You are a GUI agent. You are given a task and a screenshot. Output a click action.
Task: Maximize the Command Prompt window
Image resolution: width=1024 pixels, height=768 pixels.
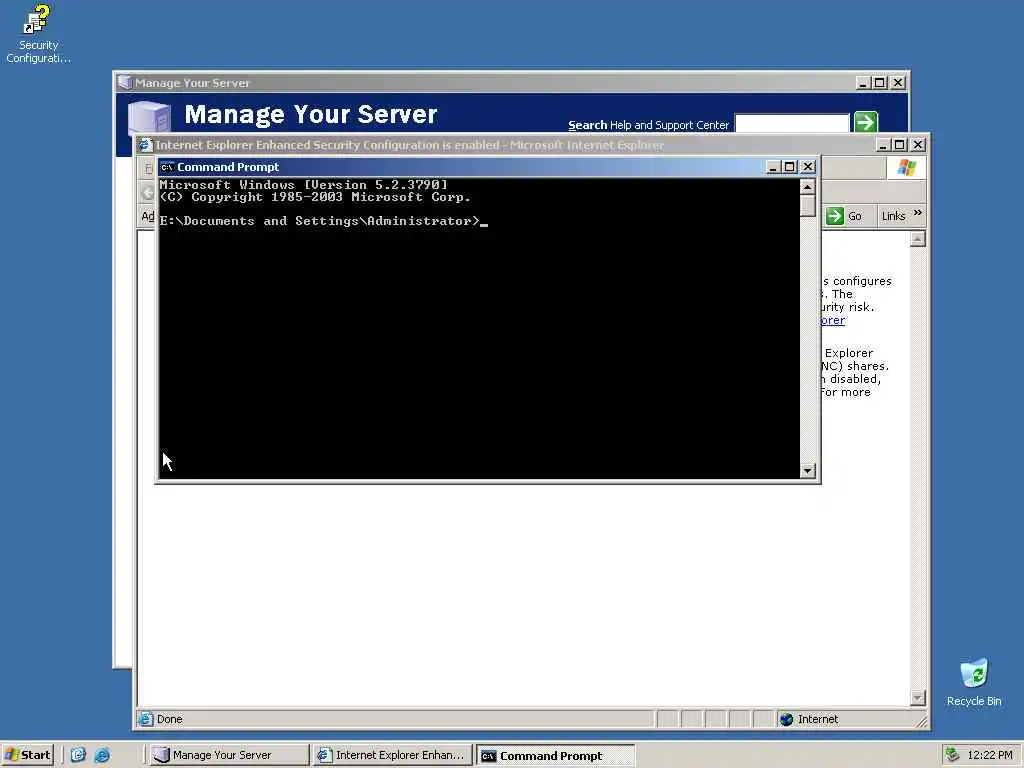click(x=790, y=167)
